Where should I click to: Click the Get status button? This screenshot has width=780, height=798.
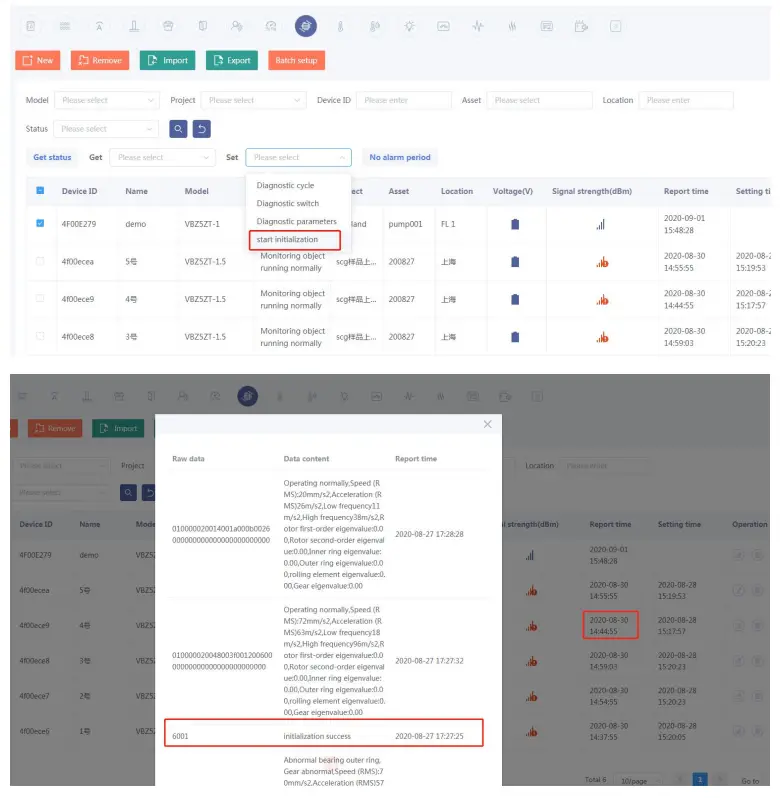52,157
